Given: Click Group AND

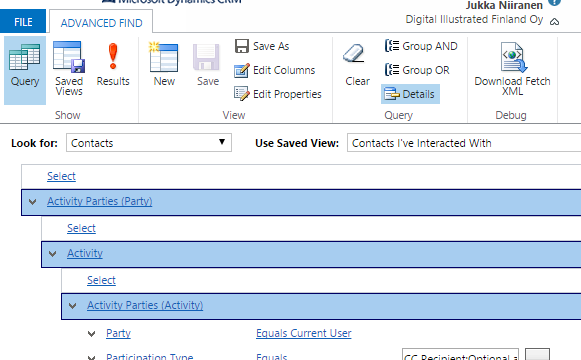Looking at the screenshot, I should tap(421, 46).
